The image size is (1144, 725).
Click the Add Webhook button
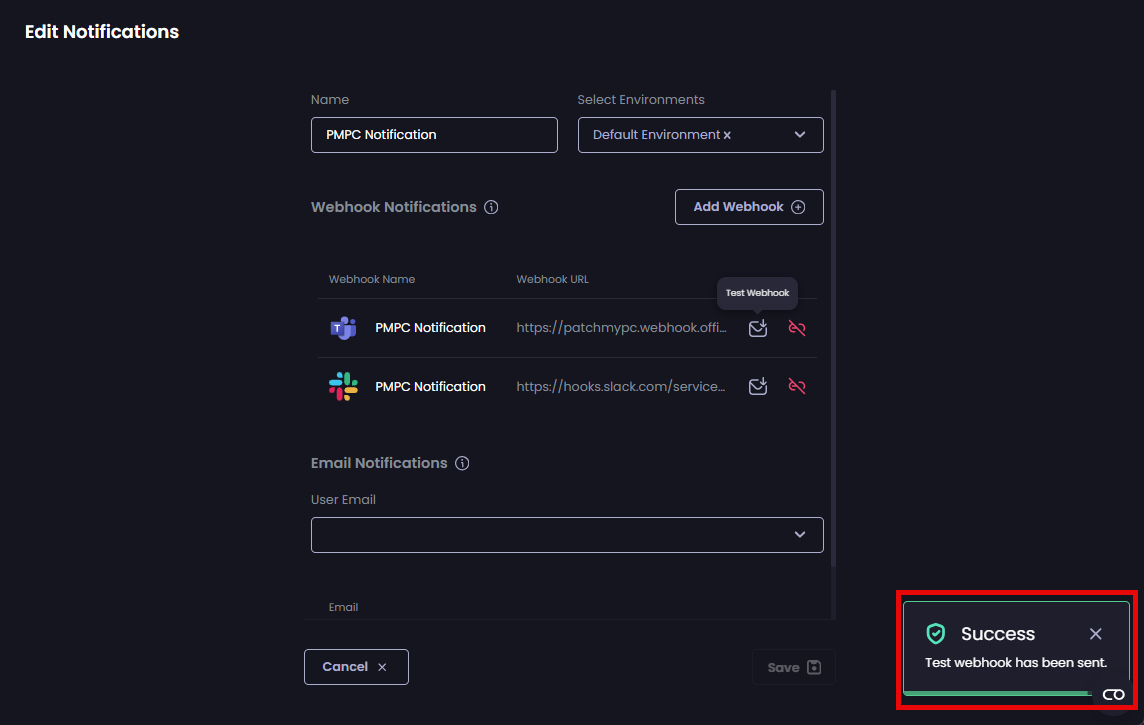[x=749, y=206]
